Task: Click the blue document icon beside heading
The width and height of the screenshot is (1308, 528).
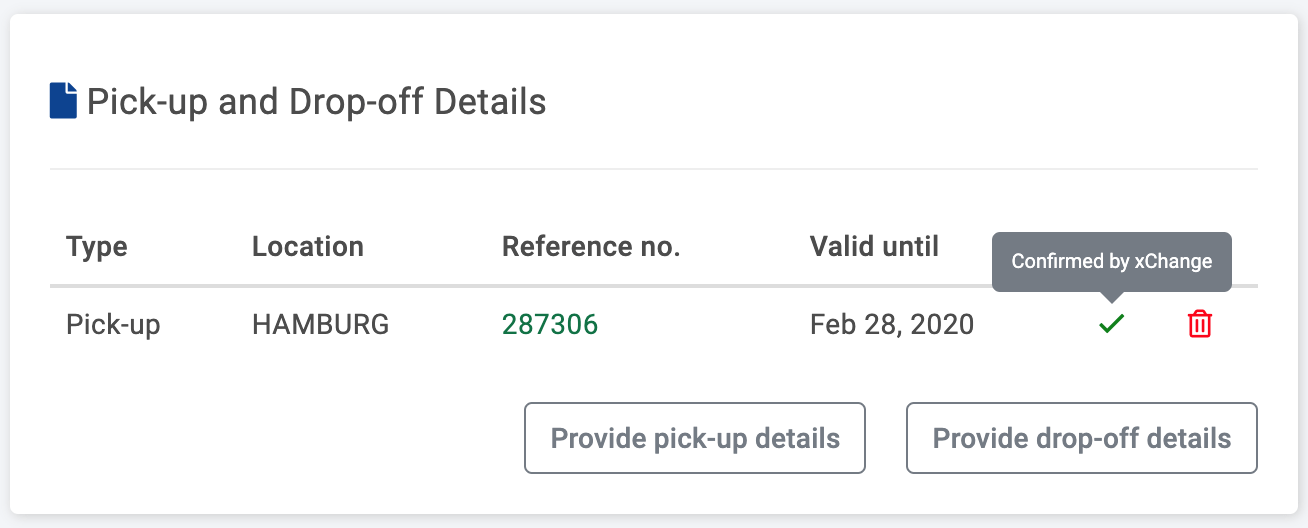Action: [x=63, y=101]
